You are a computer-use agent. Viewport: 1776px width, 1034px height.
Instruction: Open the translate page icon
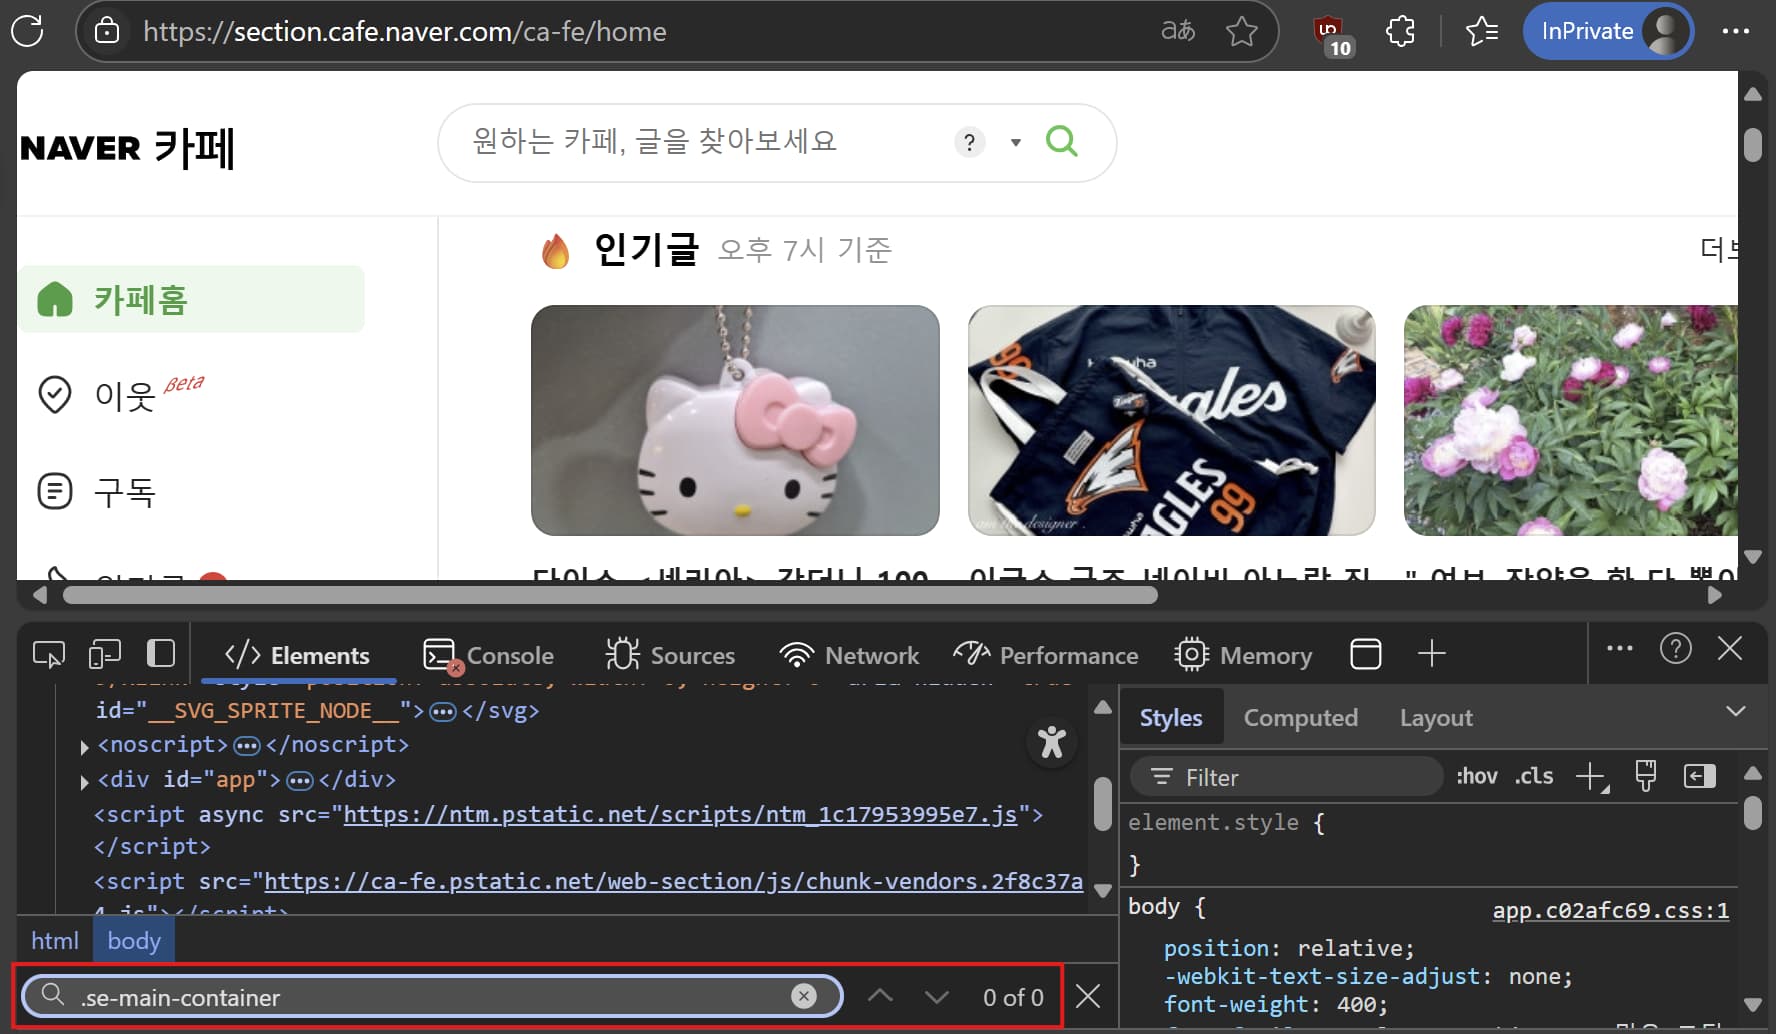(x=1178, y=31)
